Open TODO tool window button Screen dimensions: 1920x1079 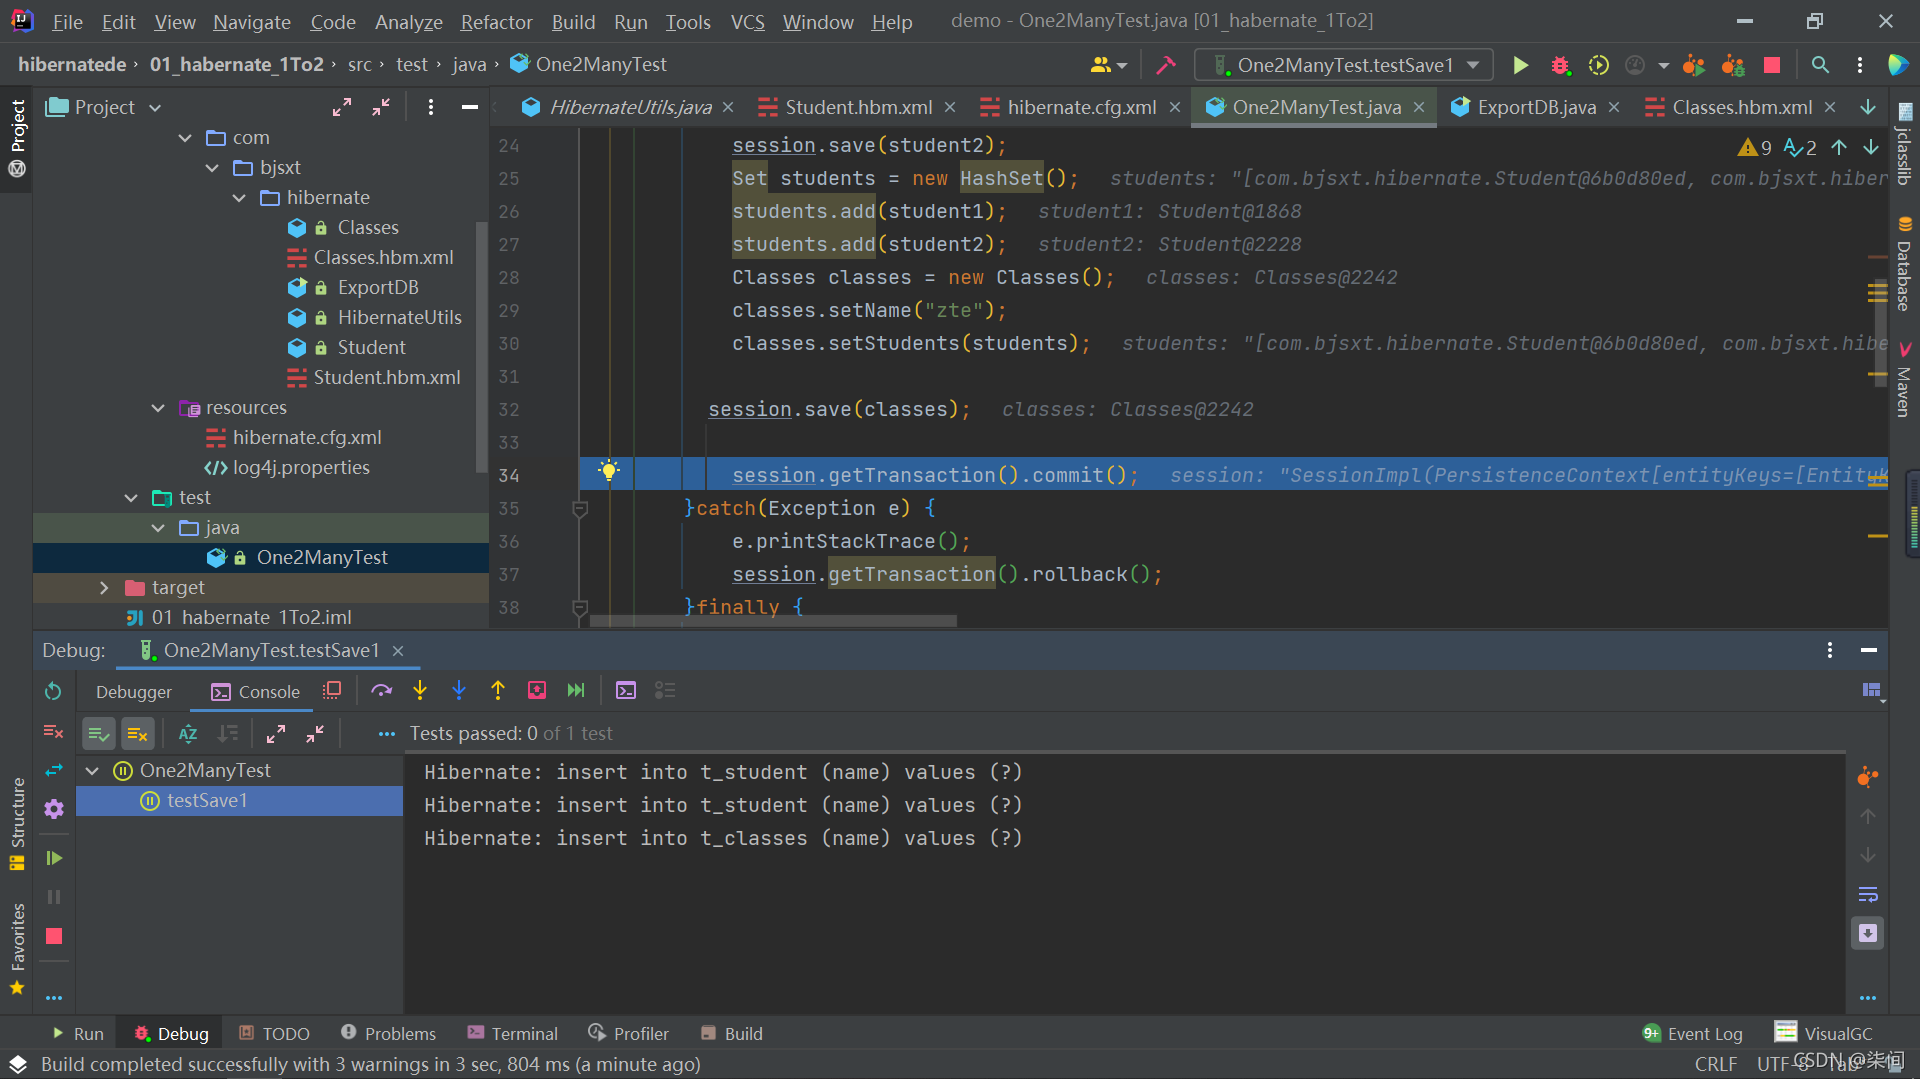click(x=274, y=1033)
